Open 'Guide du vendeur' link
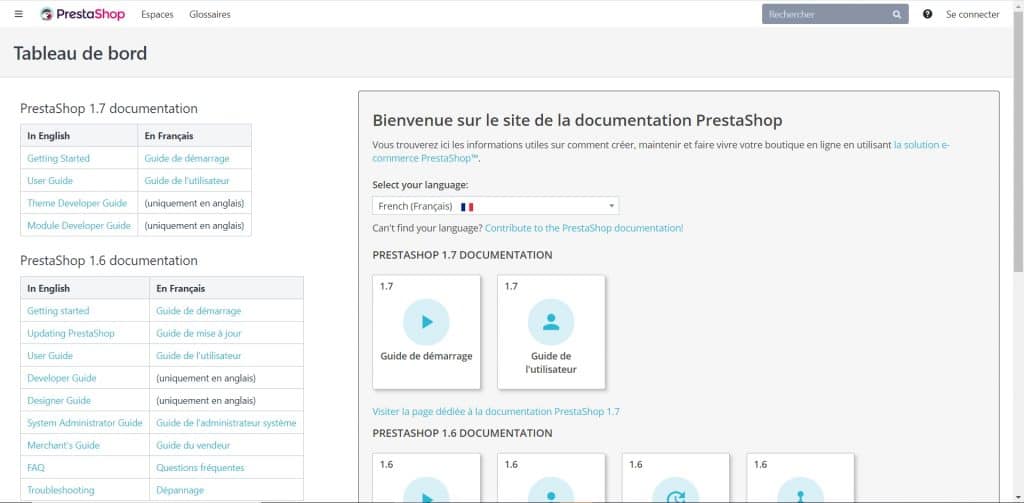The height and width of the screenshot is (503, 1024). pyautogui.click(x=193, y=446)
